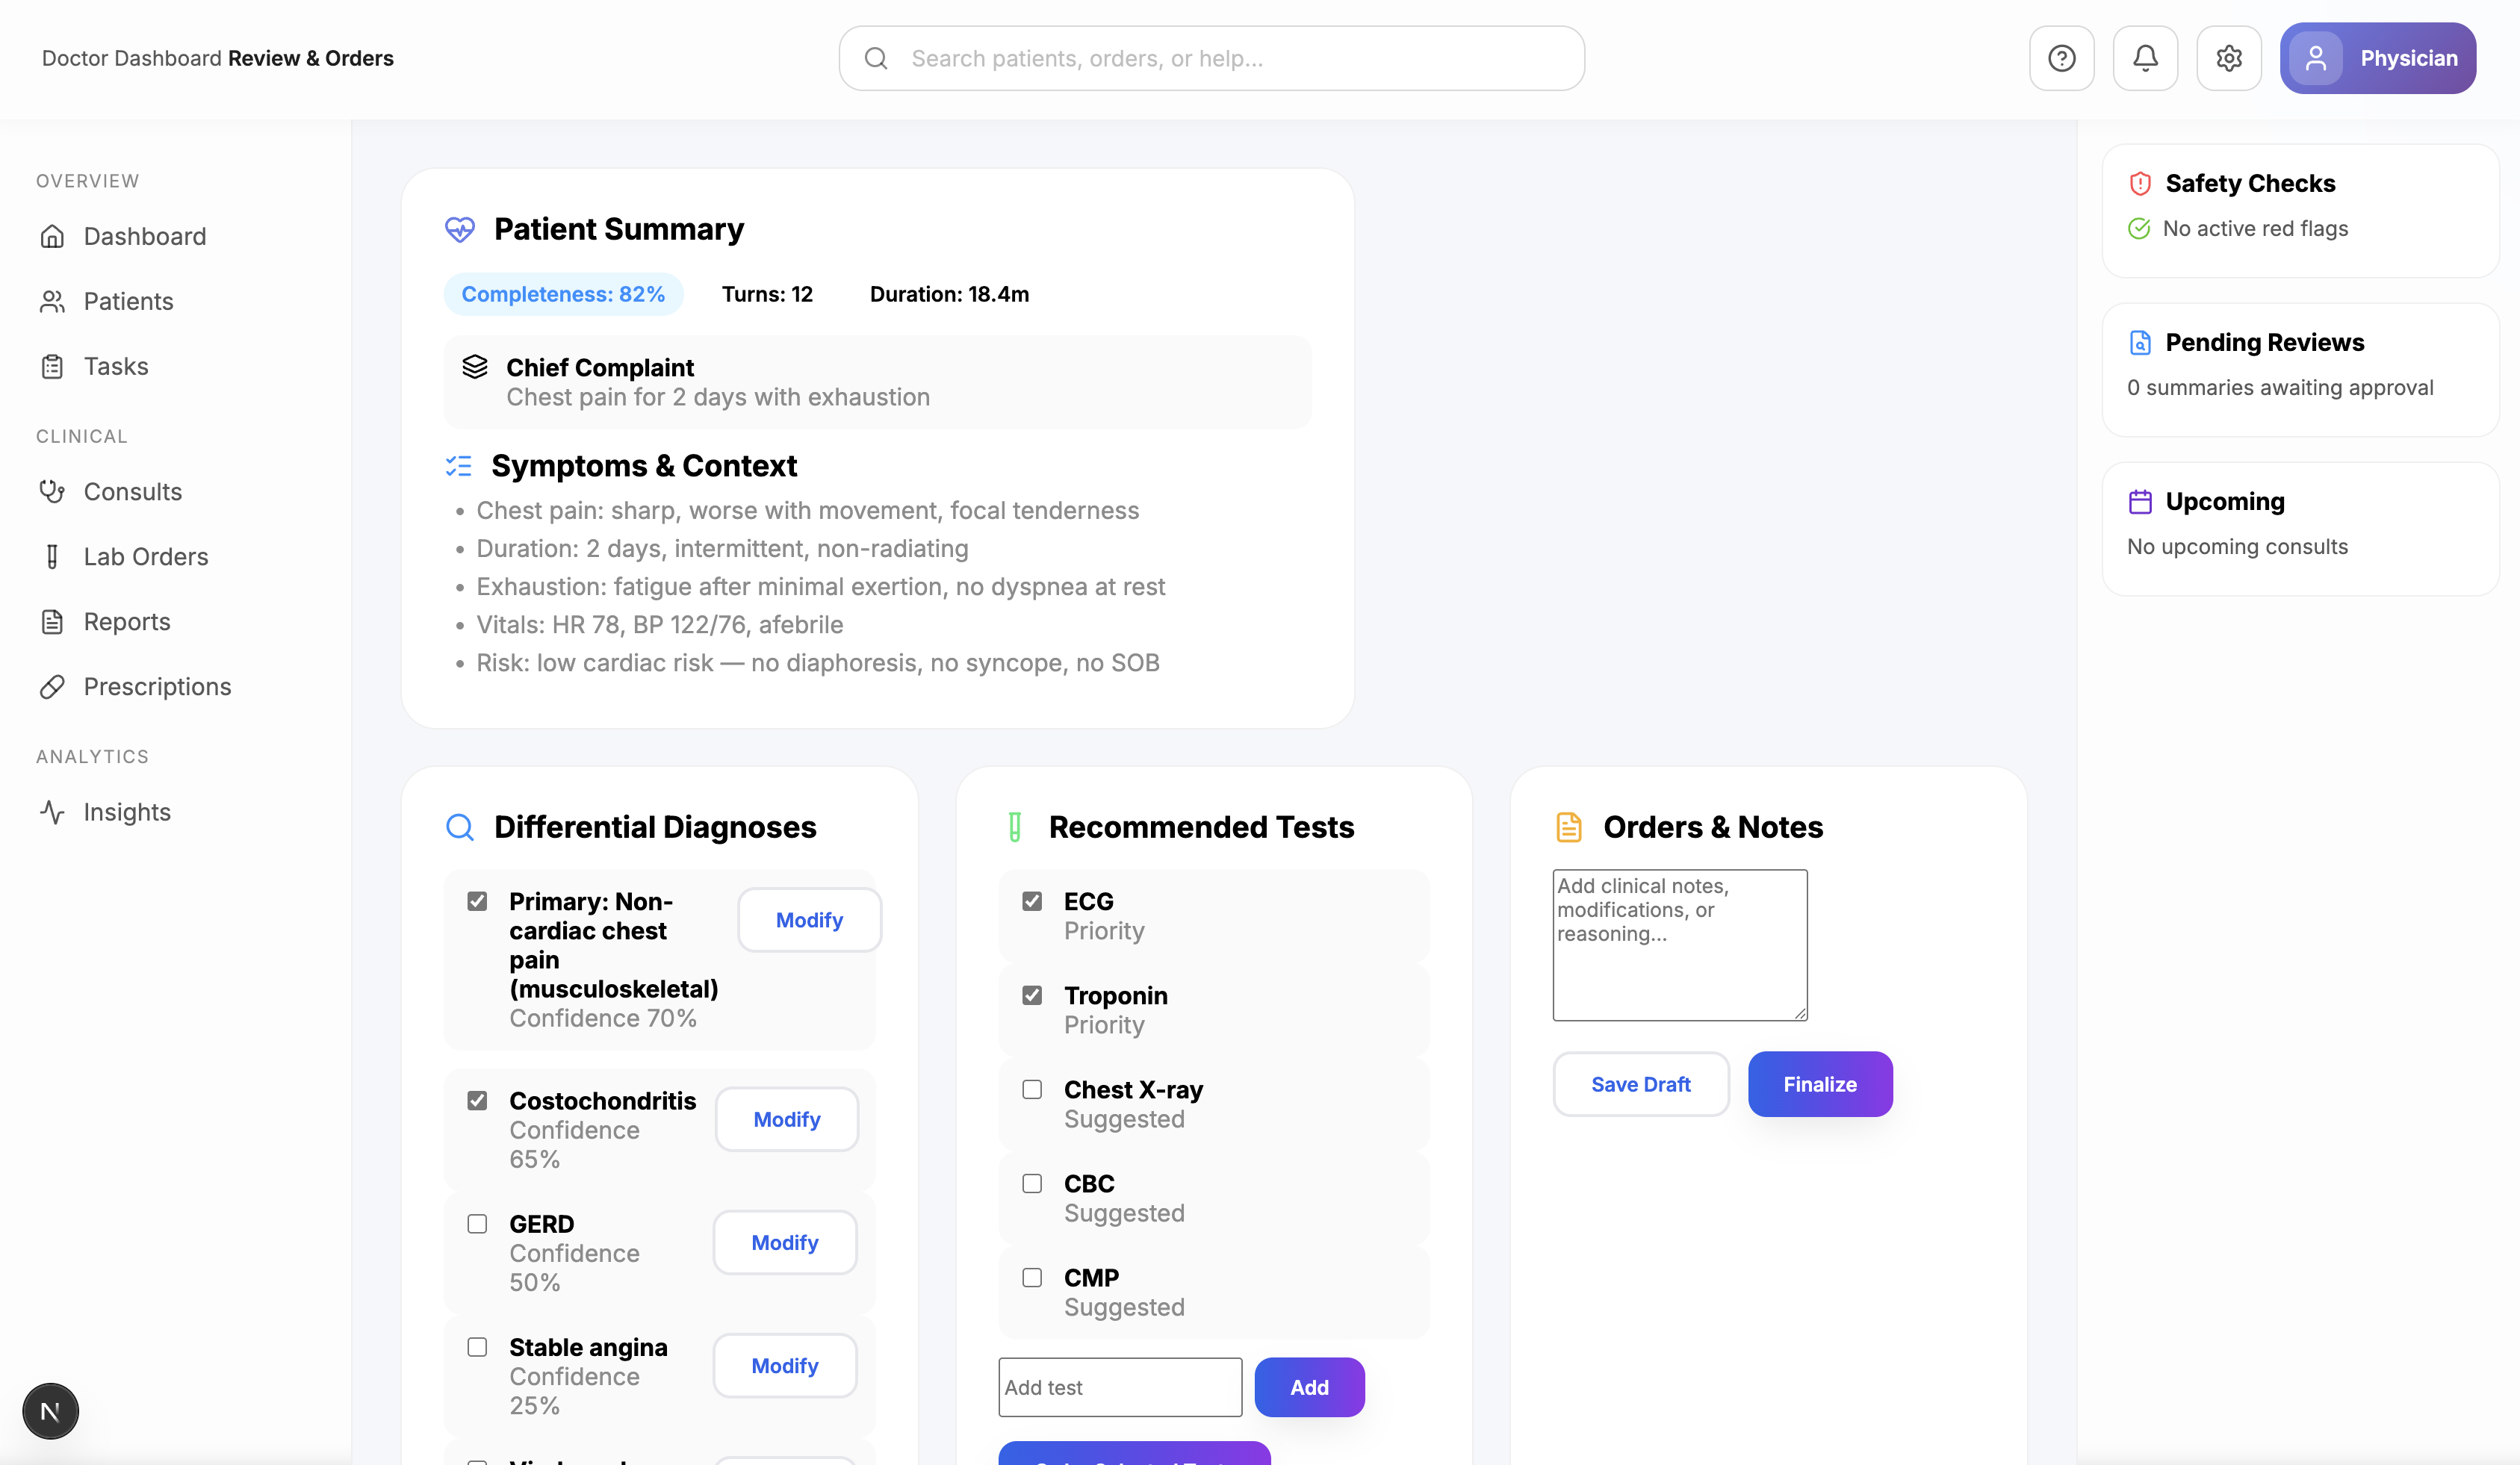
Task: Uncheck the ECG test checkbox
Action: pyautogui.click(x=1032, y=901)
